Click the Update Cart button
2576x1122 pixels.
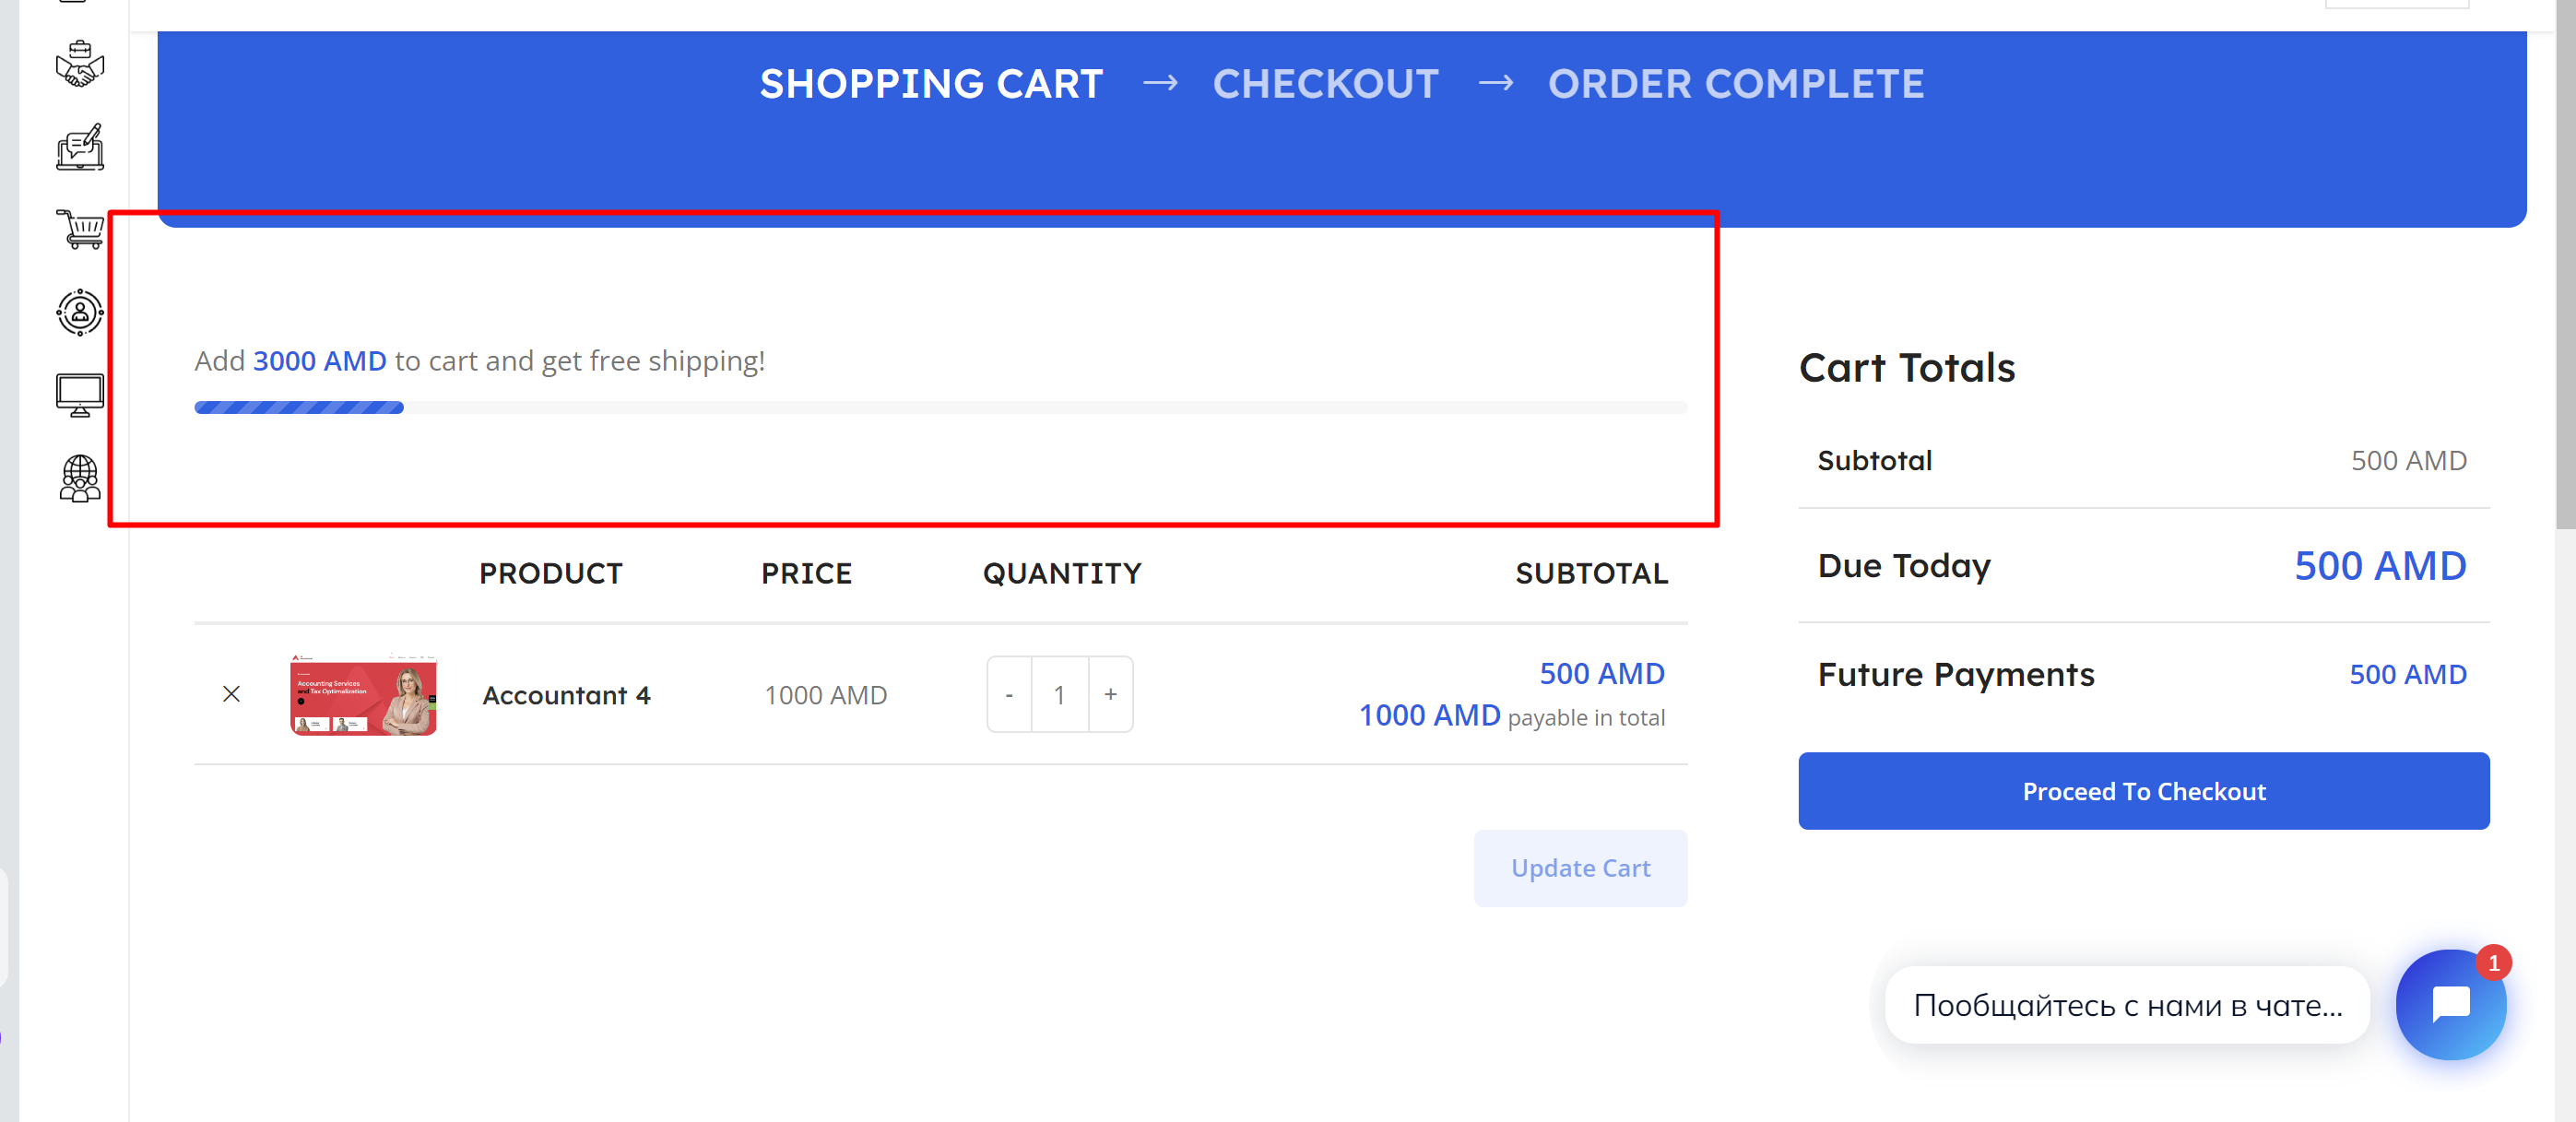point(1580,868)
